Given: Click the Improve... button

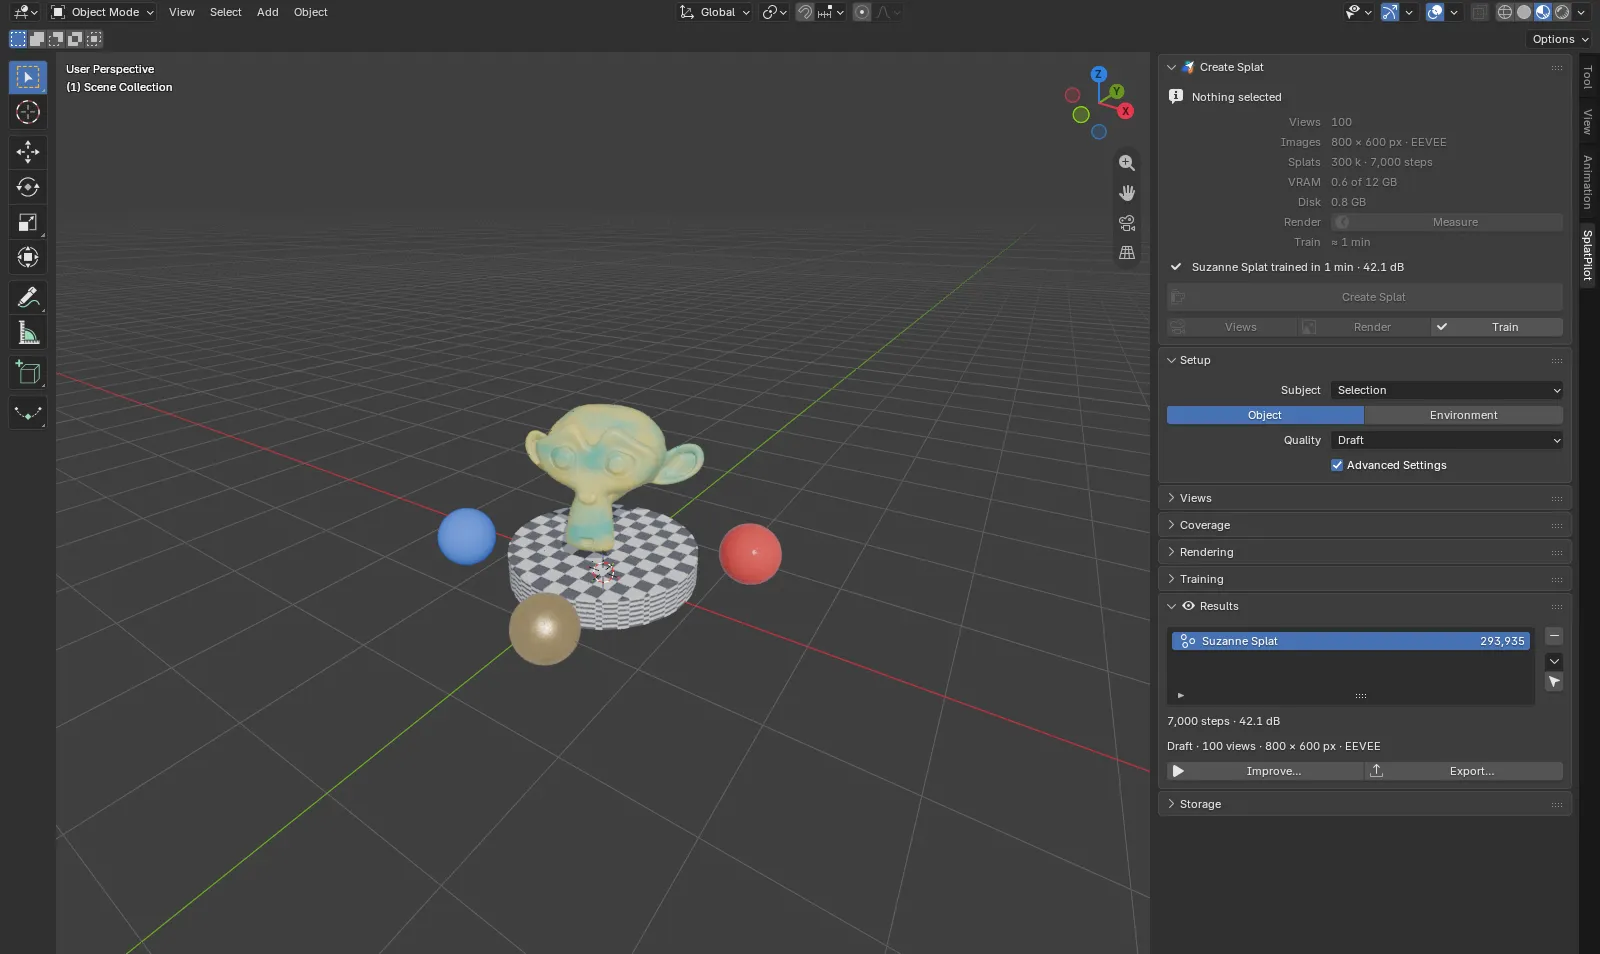Looking at the screenshot, I should [1265, 771].
